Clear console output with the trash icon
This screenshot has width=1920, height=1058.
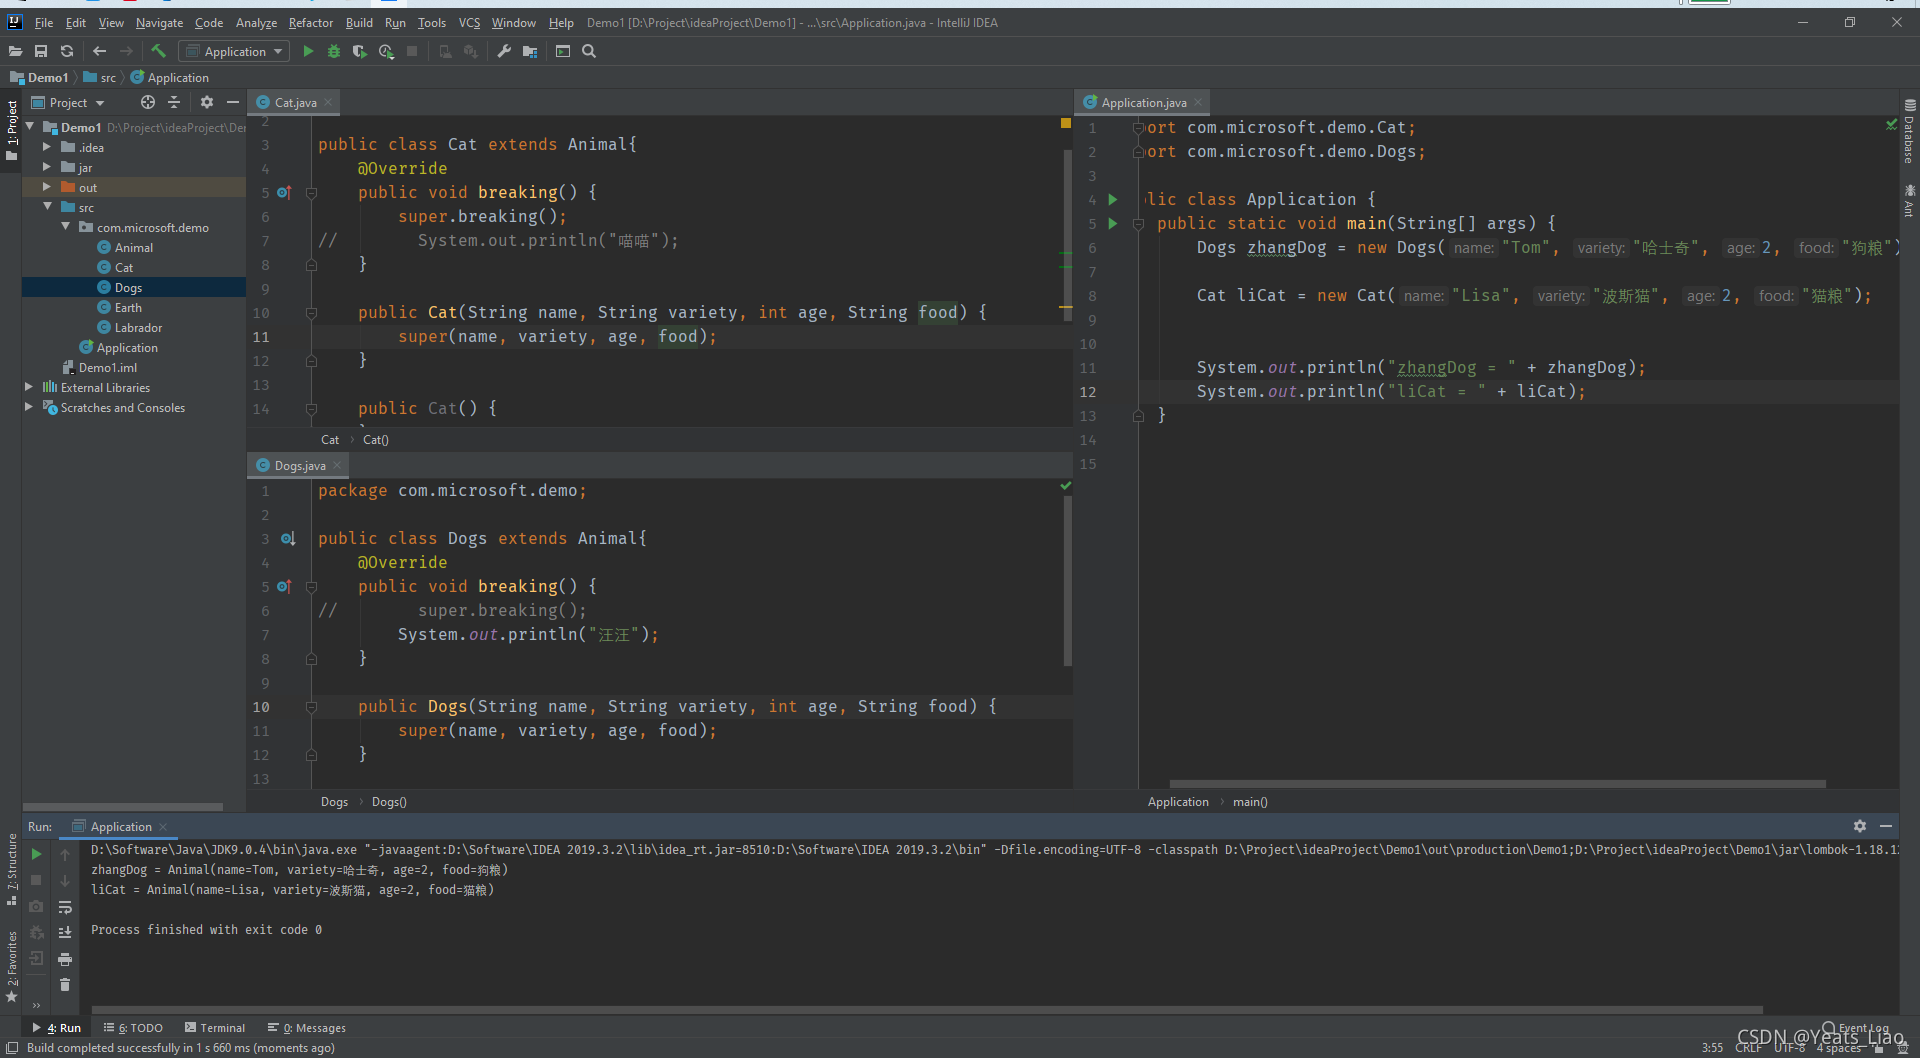click(65, 985)
